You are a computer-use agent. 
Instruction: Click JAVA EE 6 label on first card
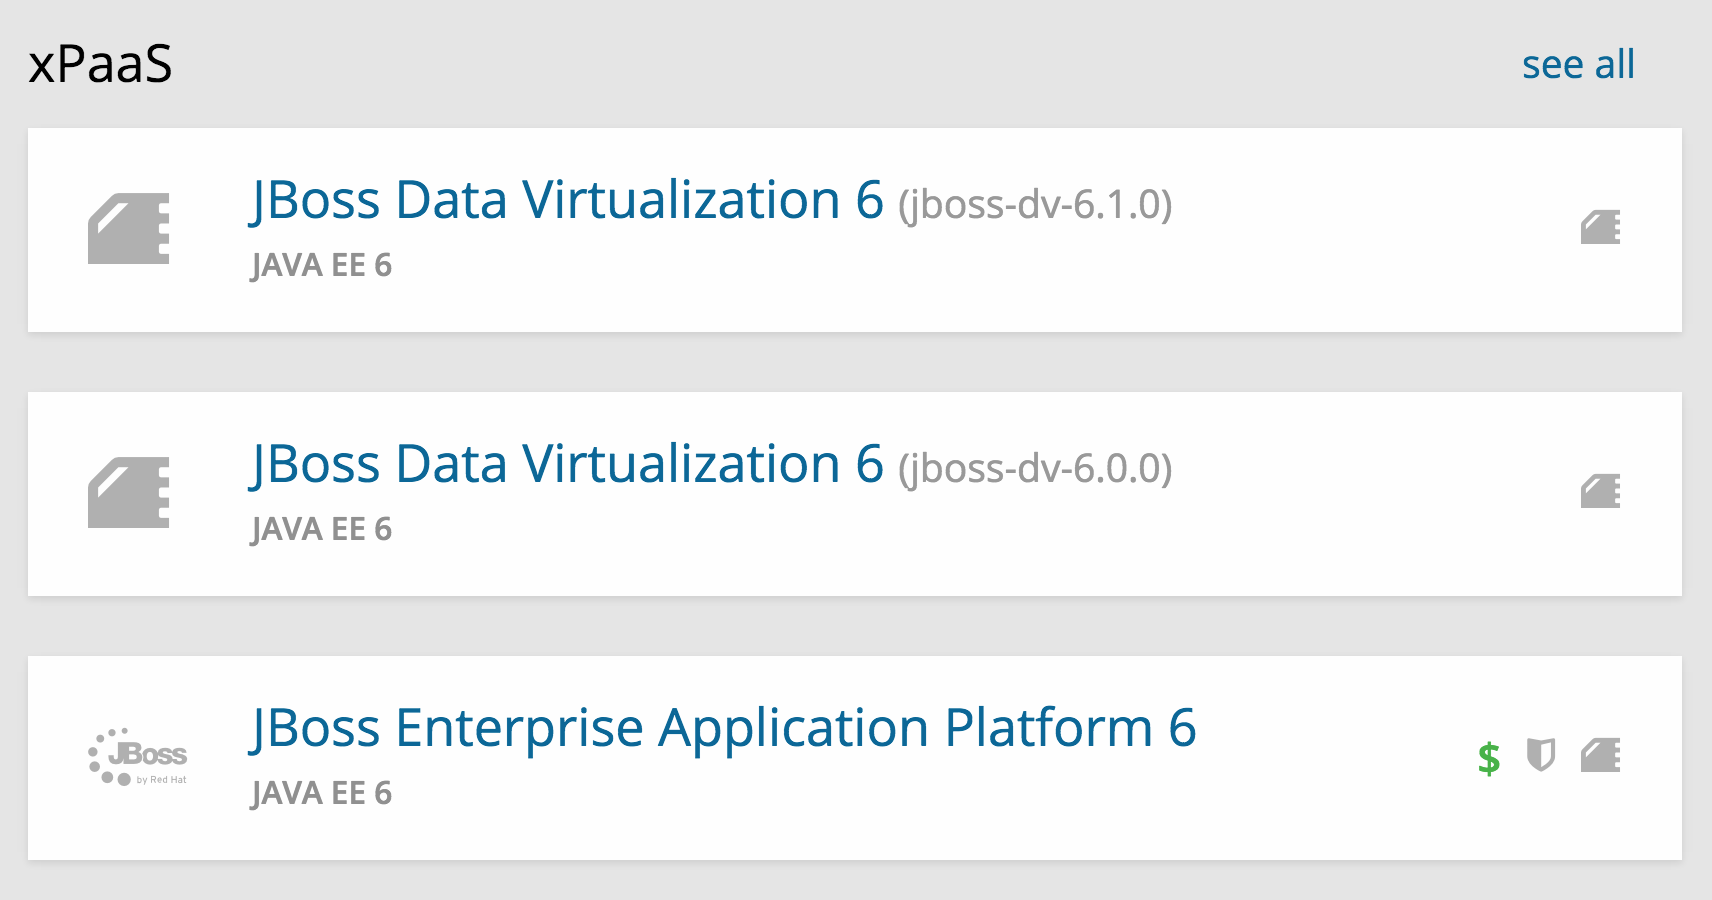tap(321, 264)
